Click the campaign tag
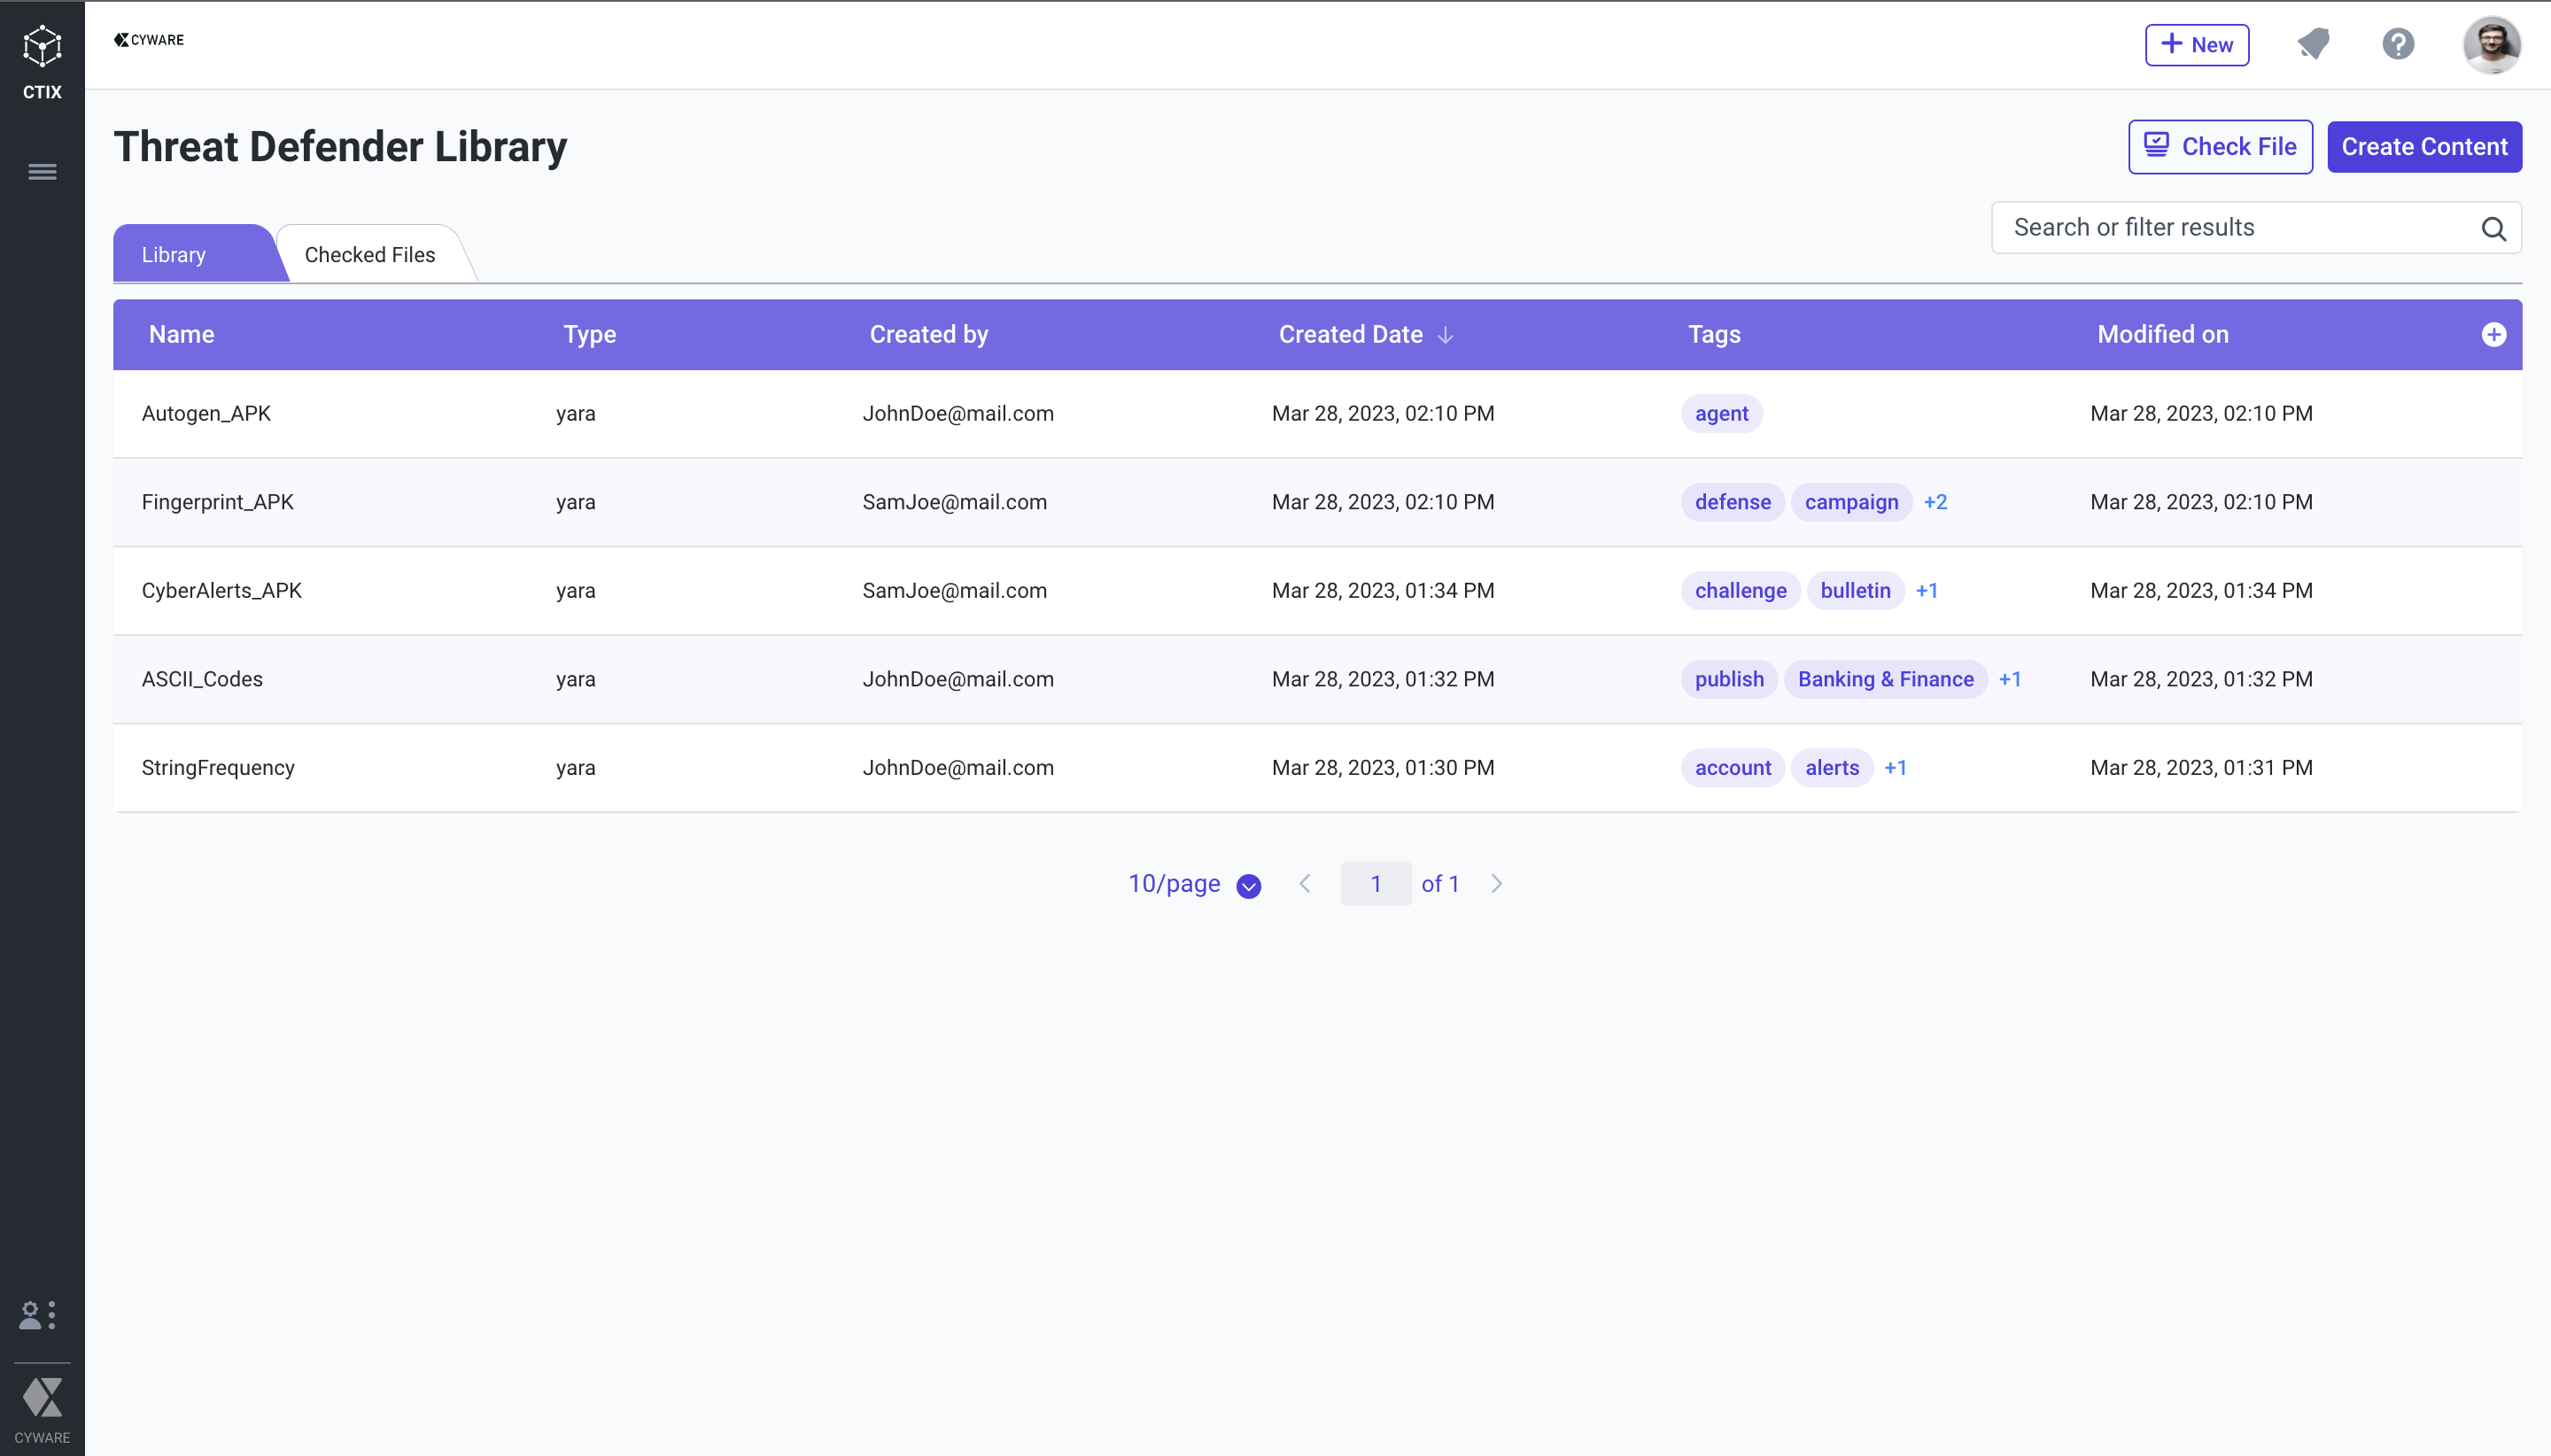 pos(1851,502)
